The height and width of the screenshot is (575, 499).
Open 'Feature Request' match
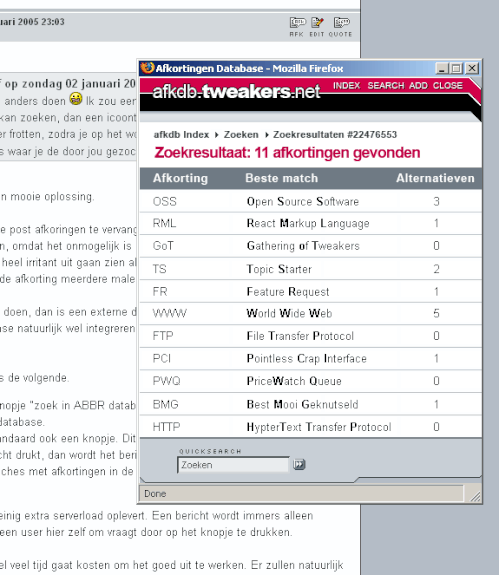(x=288, y=292)
